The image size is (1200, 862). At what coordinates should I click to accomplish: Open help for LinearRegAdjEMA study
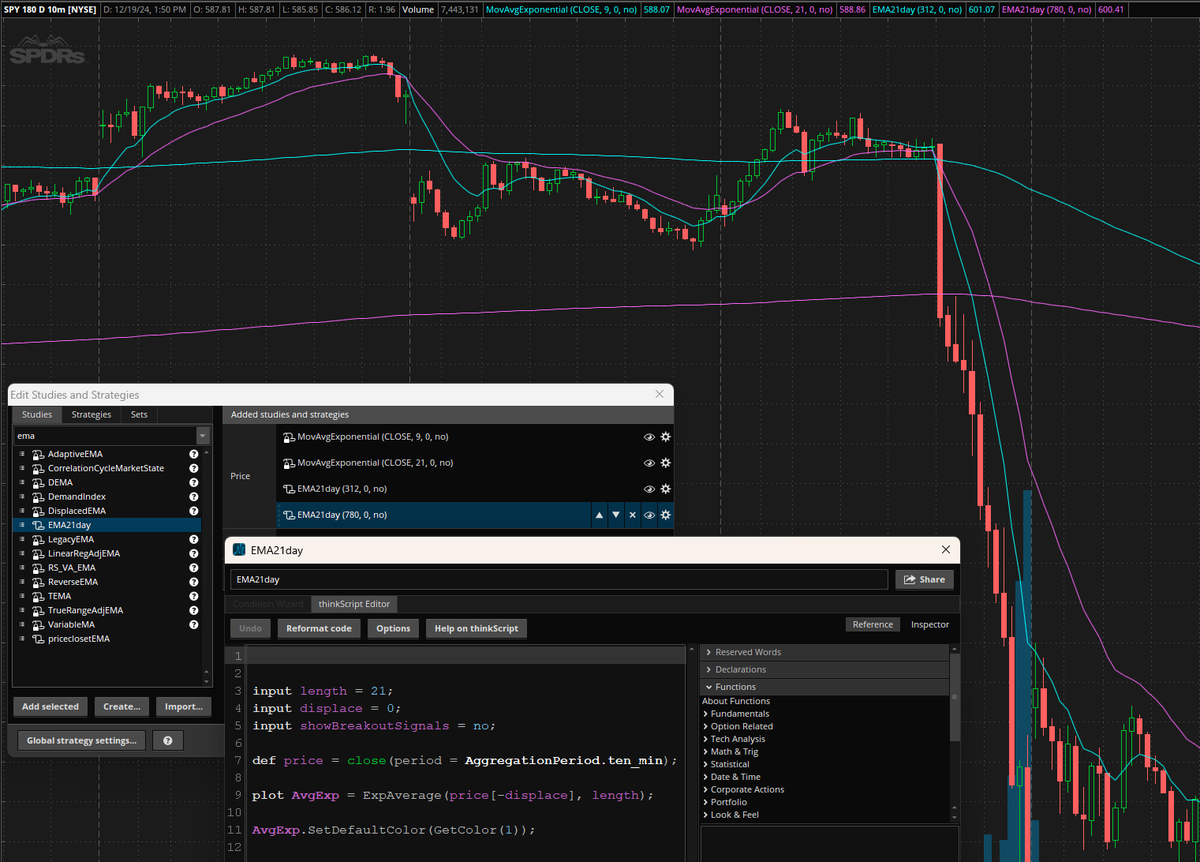coord(195,553)
